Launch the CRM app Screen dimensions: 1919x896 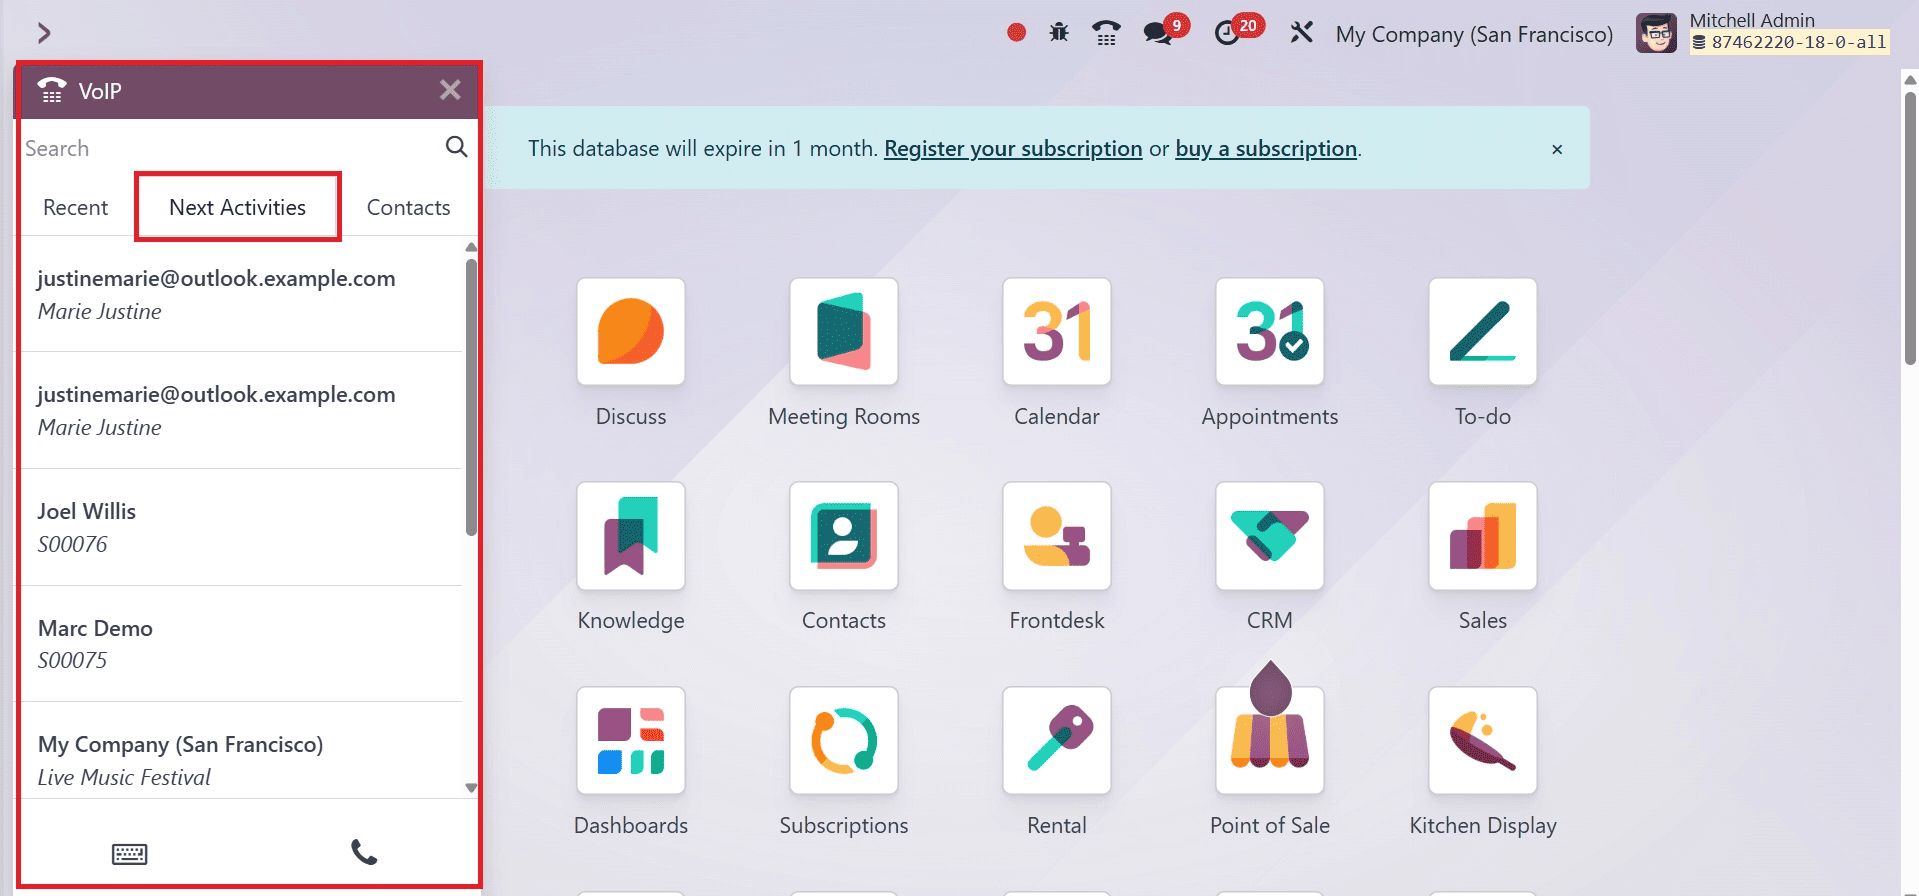(x=1269, y=536)
